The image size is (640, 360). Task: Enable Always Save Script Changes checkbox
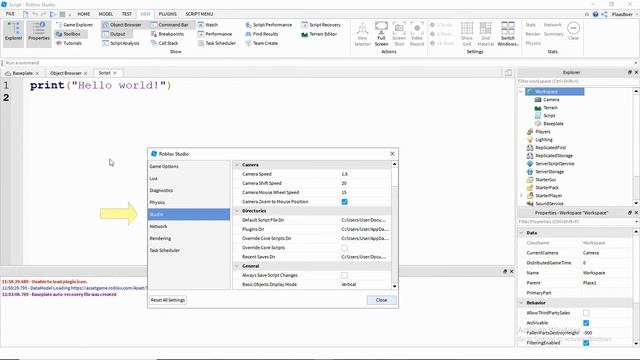coord(344,275)
